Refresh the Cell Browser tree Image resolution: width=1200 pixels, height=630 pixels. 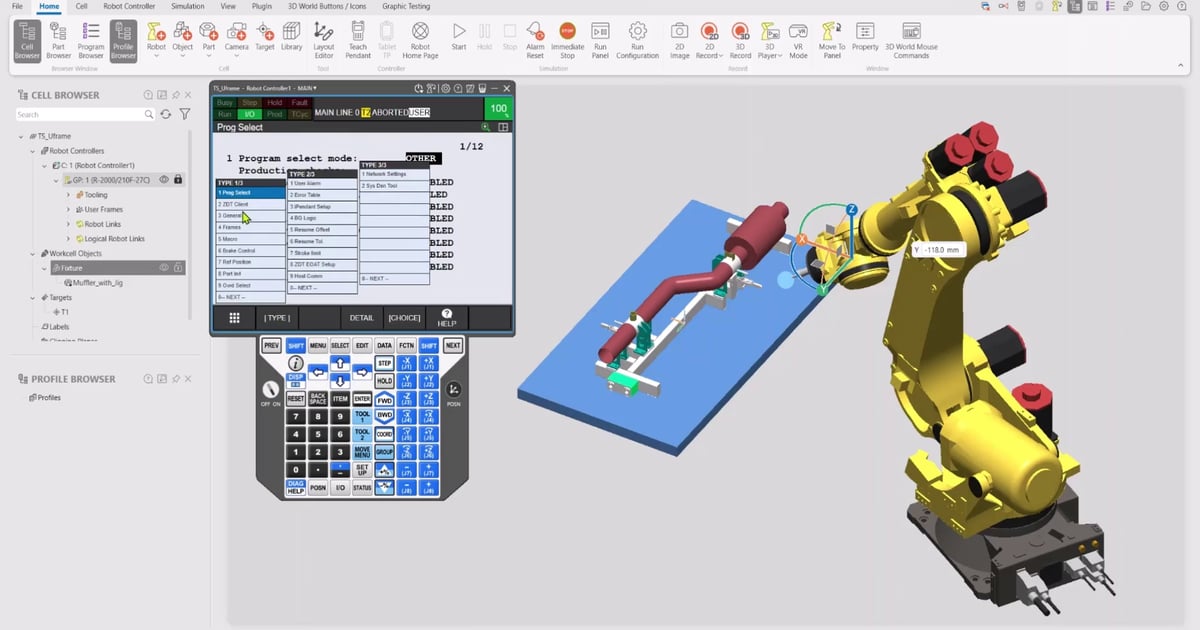166,115
